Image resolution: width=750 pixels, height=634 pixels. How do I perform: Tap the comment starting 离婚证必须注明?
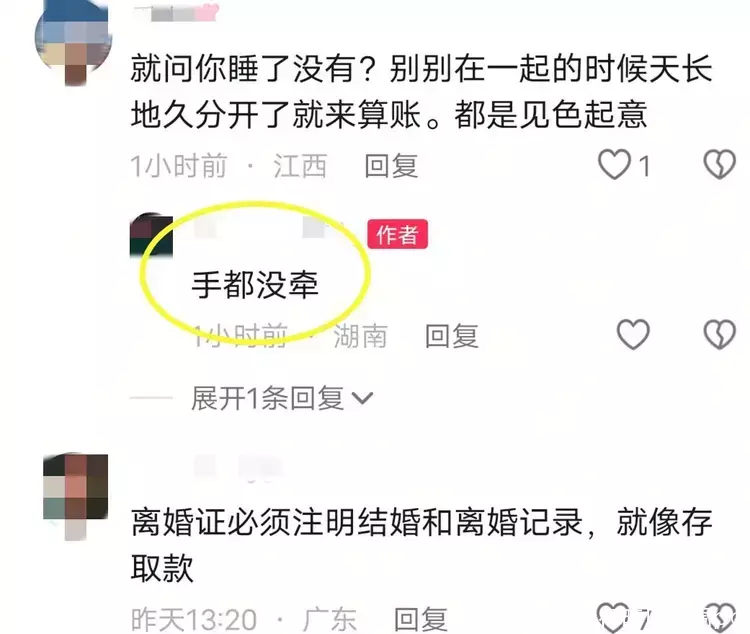pos(422,545)
